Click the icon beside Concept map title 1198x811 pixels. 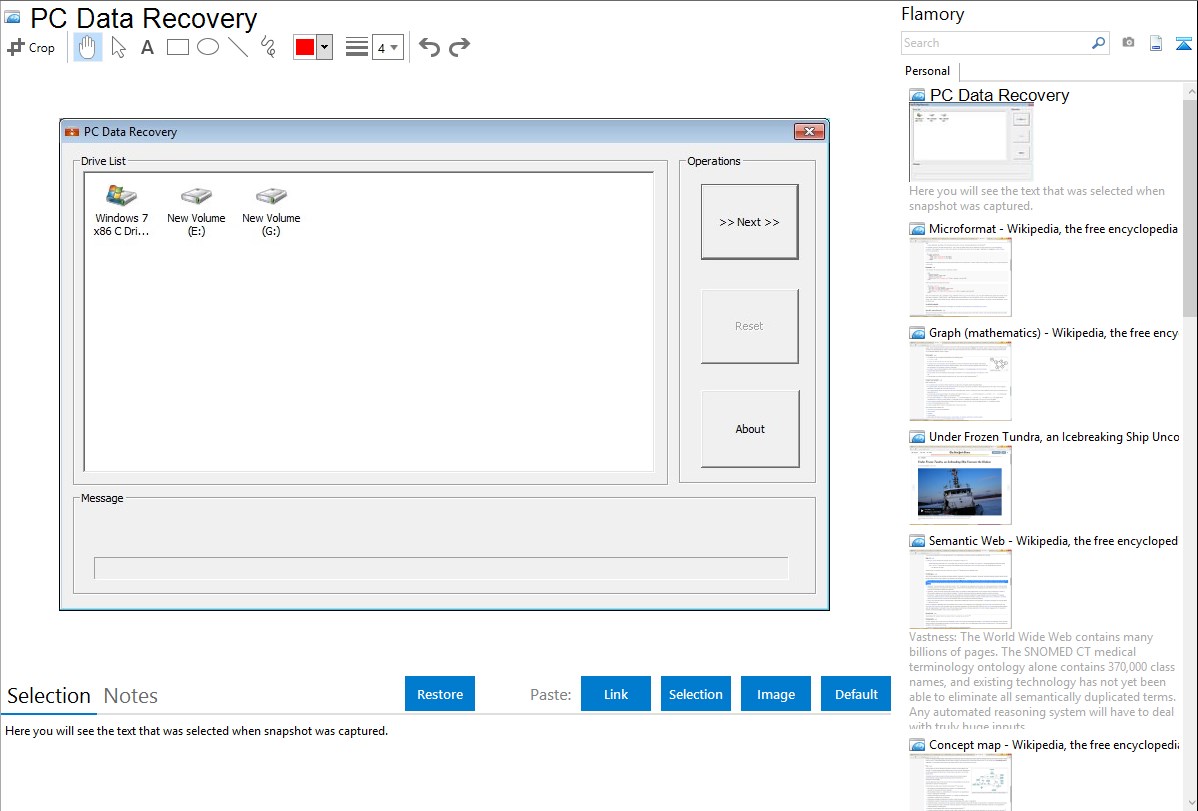point(918,745)
